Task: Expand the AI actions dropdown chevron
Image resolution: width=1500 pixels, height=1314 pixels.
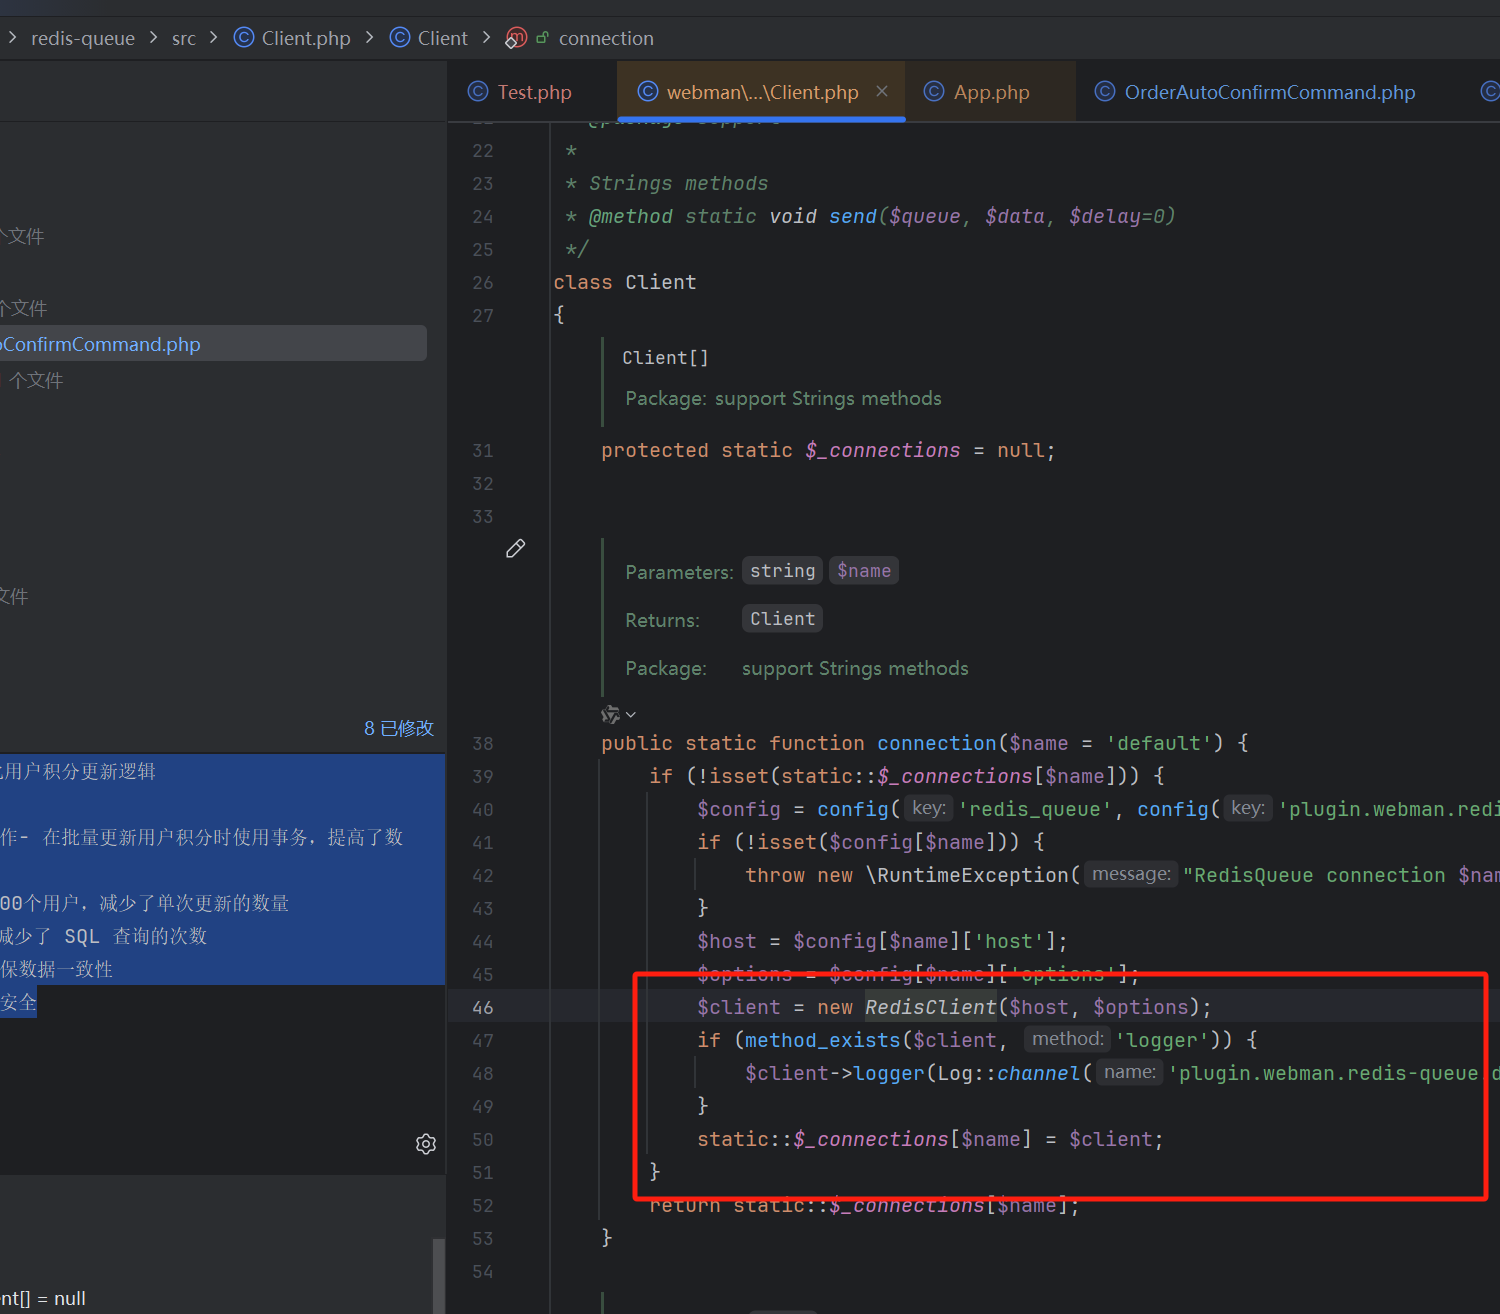Action: [631, 715]
